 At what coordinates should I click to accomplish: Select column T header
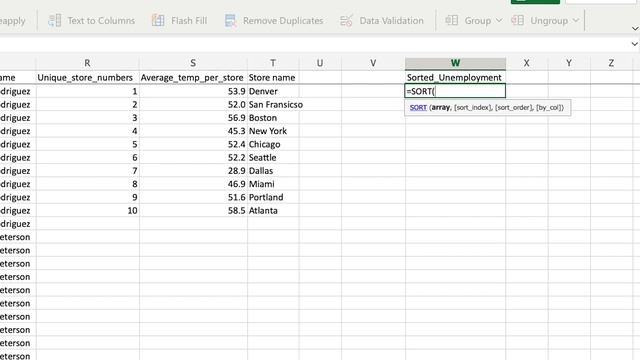[273, 63]
